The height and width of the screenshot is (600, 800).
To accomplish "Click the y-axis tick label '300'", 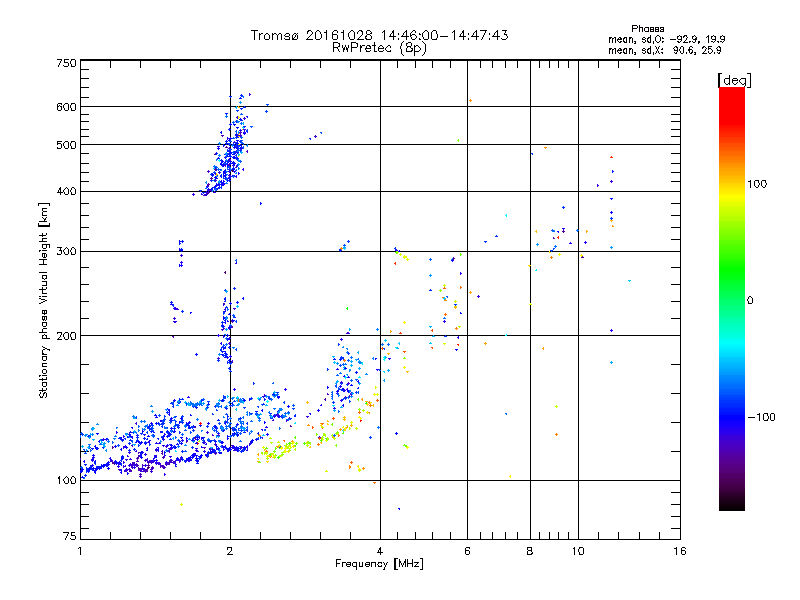I will tap(66, 251).
